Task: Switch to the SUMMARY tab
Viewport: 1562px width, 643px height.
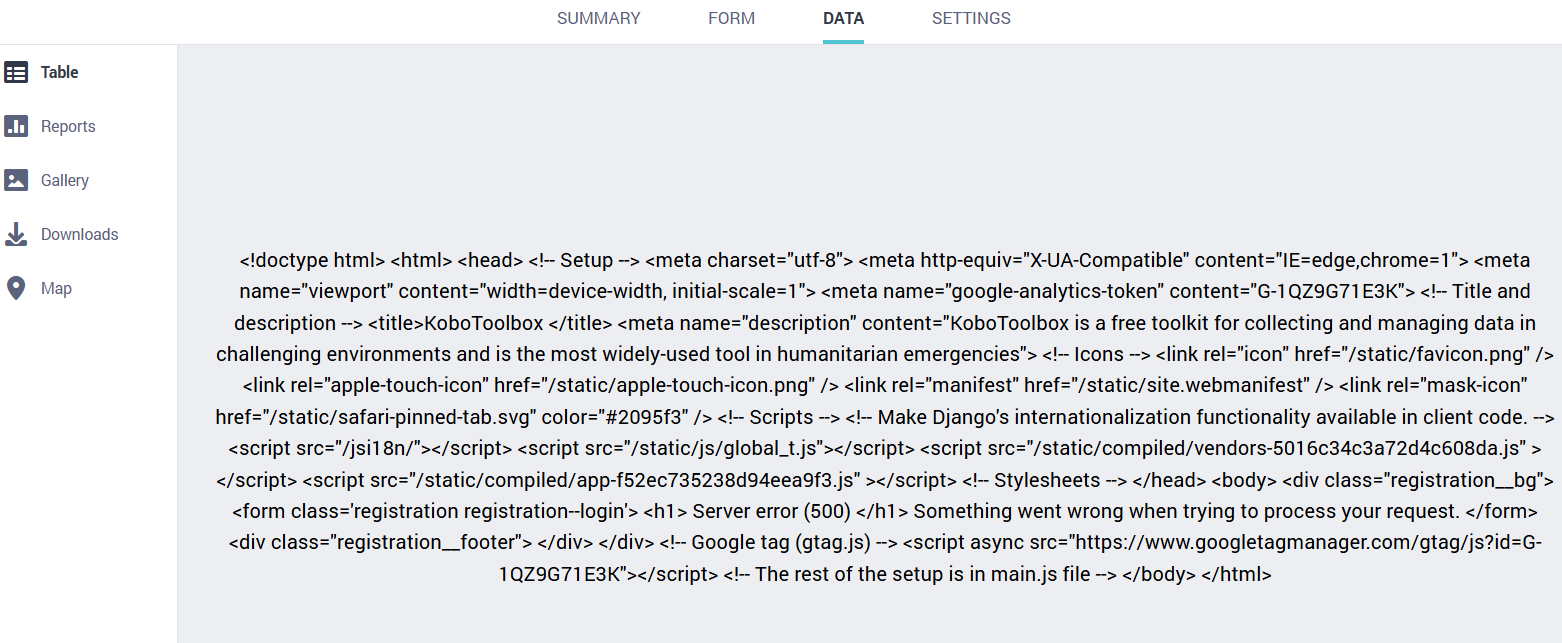Action: pyautogui.click(x=598, y=18)
